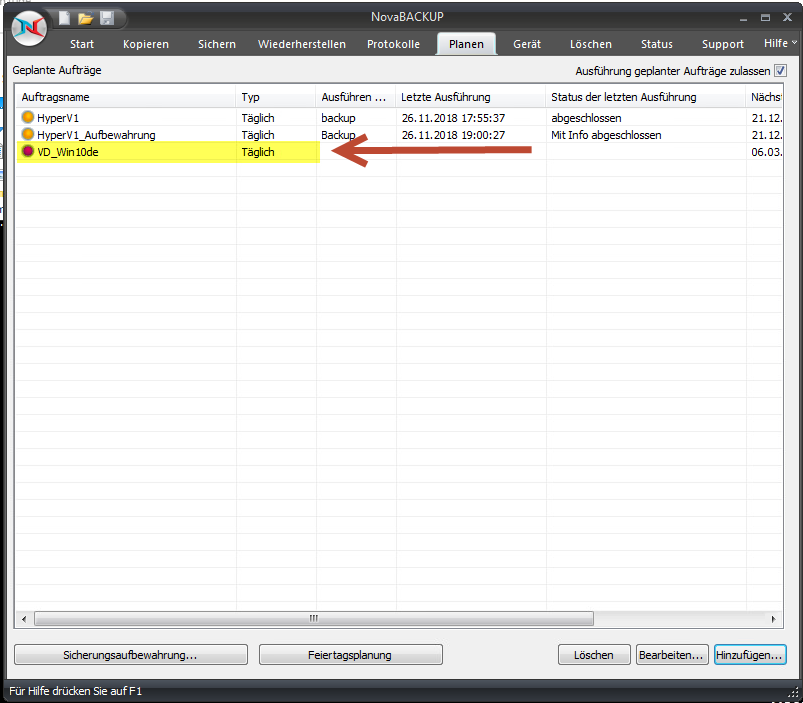Select the HyperV1 job row name
The width and height of the screenshot is (803, 703).
(58, 118)
